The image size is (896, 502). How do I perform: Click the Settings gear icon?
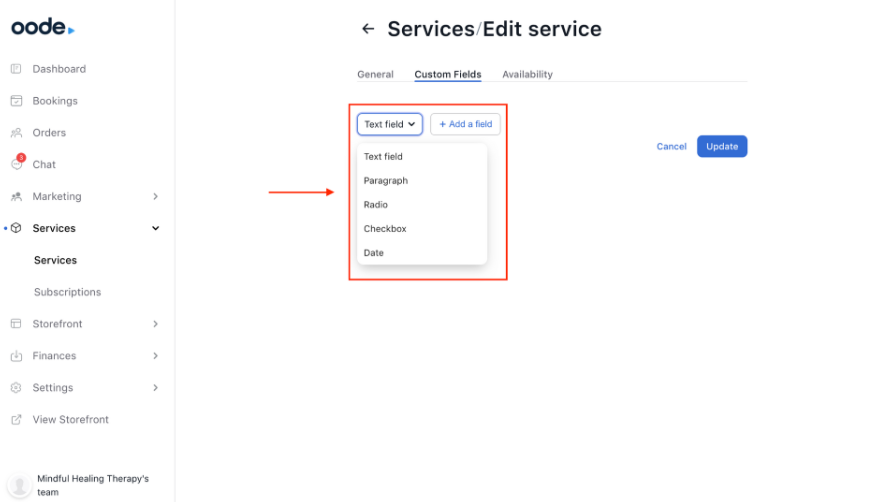16,388
